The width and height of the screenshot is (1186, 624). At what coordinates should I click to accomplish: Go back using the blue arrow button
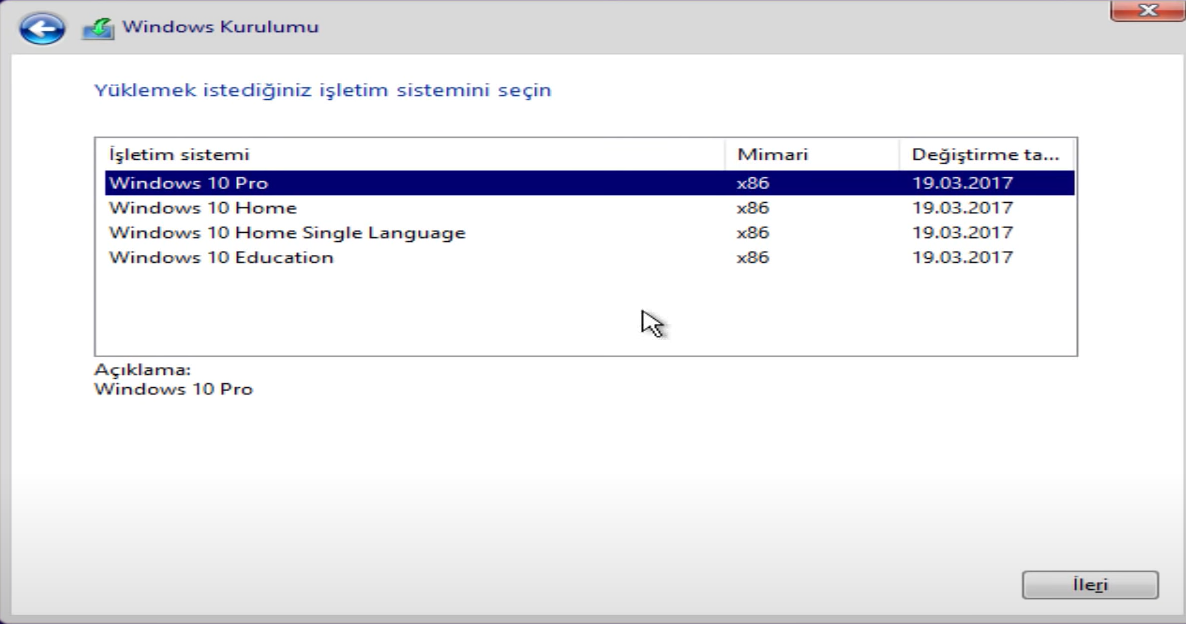click(x=42, y=29)
